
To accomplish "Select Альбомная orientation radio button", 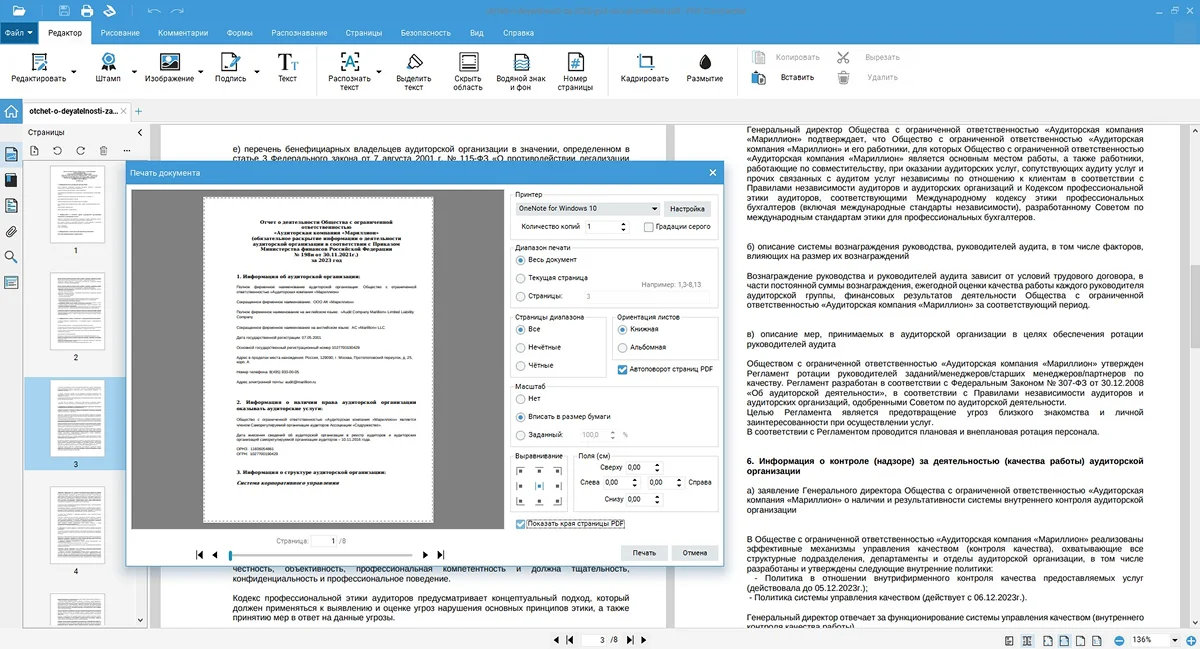I will [623, 347].
